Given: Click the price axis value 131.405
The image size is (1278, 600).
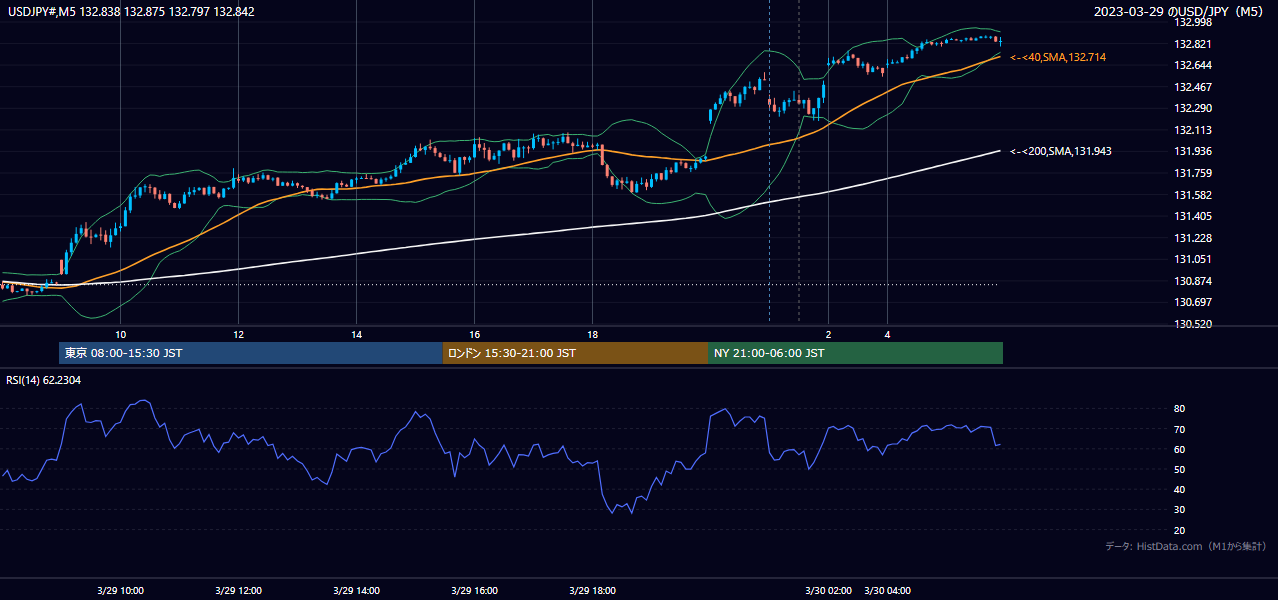Looking at the screenshot, I should pyautogui.click(x=1192, y=217).
